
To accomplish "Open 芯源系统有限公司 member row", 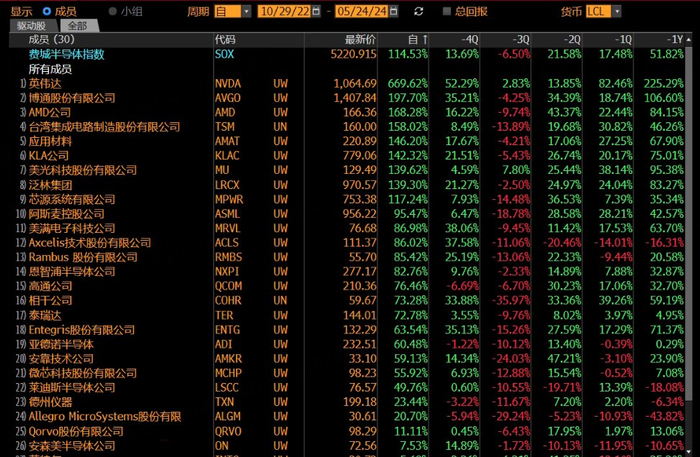I will [x=72, y=199].
